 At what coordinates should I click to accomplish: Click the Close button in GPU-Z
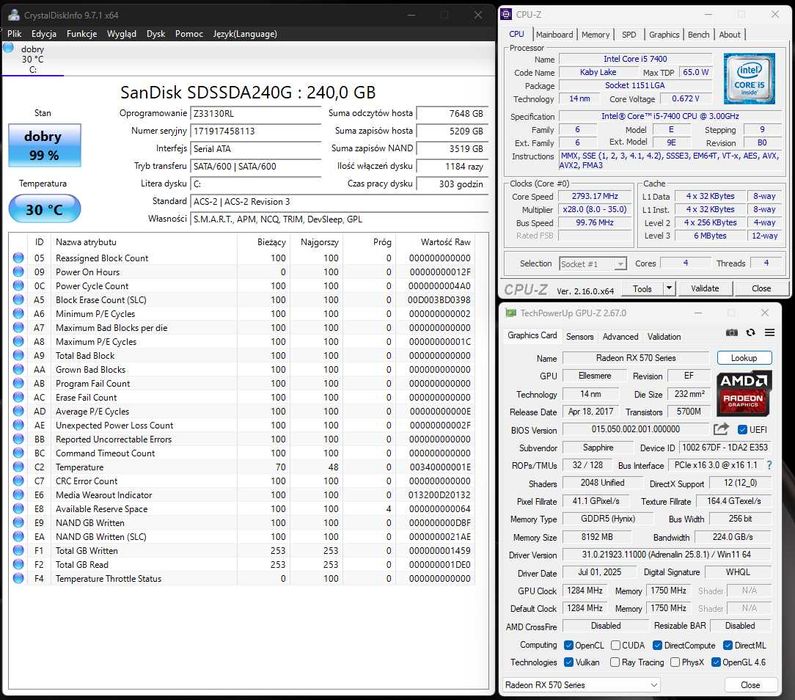[x=750, y=685]
